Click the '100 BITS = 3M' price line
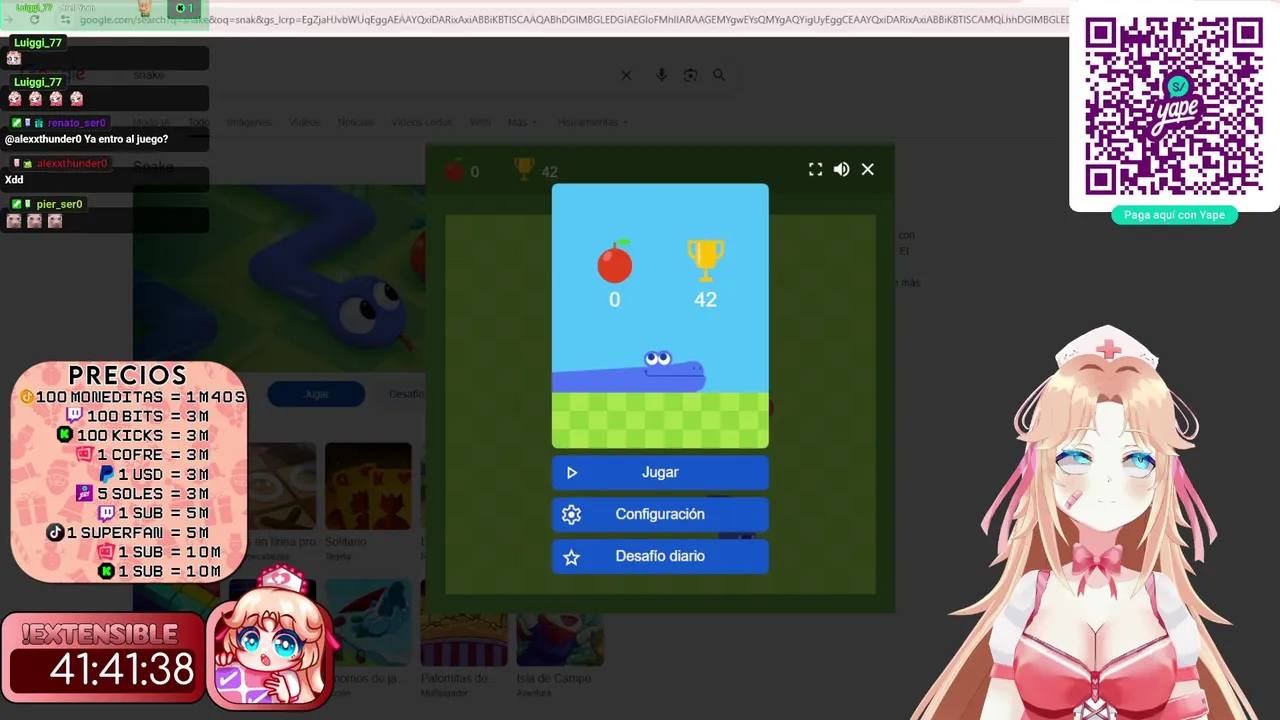 pos(138,416)
